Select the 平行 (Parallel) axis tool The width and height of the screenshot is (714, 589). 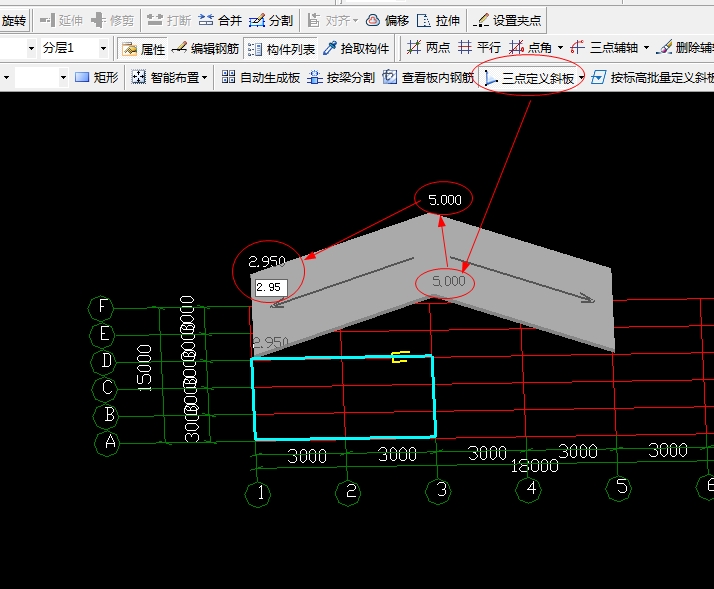coord(479,47)
